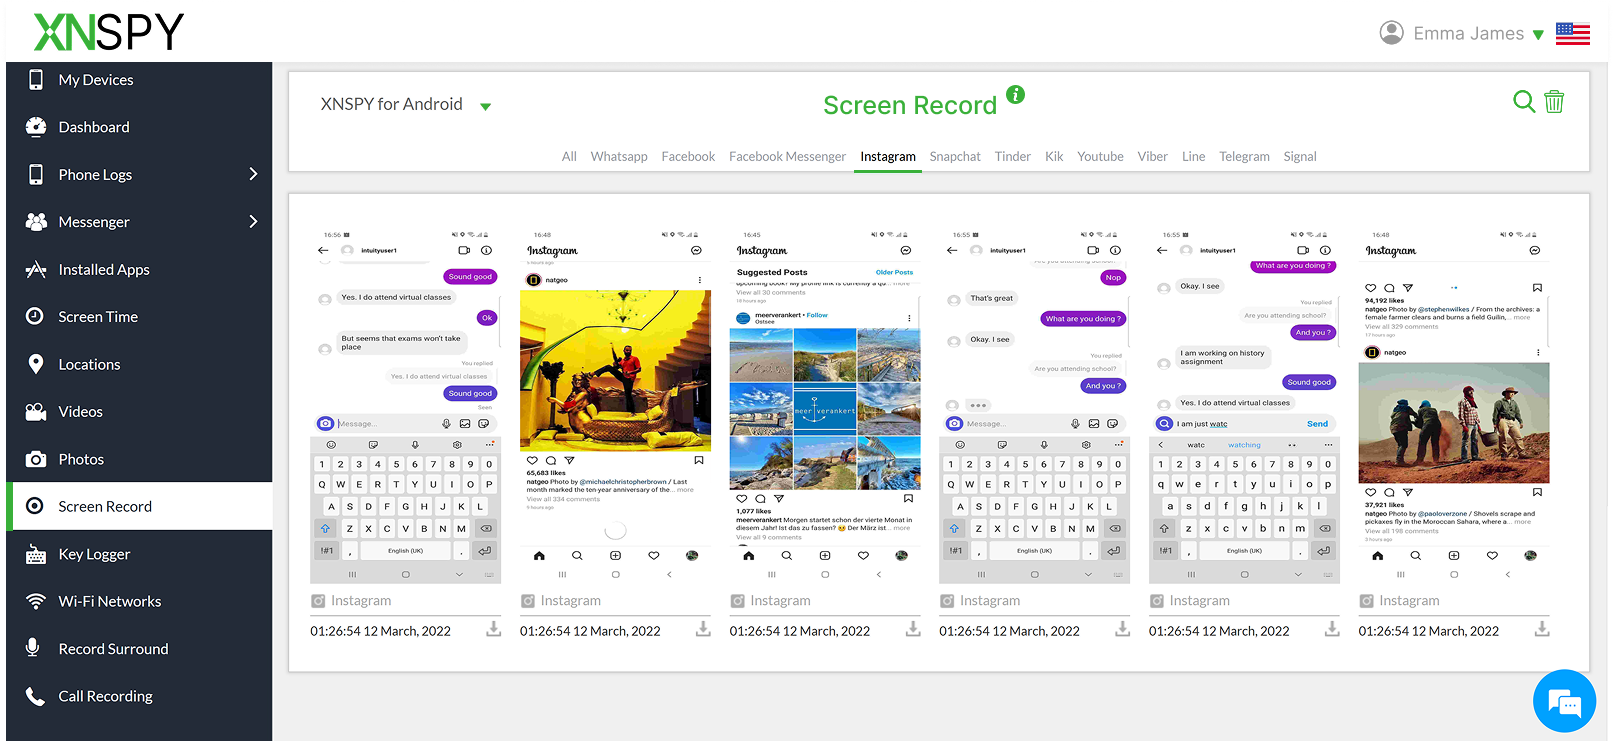Switch to the Snapchat tab
The height and width of the screenshot is (741, 1614).
click(955, 157)
